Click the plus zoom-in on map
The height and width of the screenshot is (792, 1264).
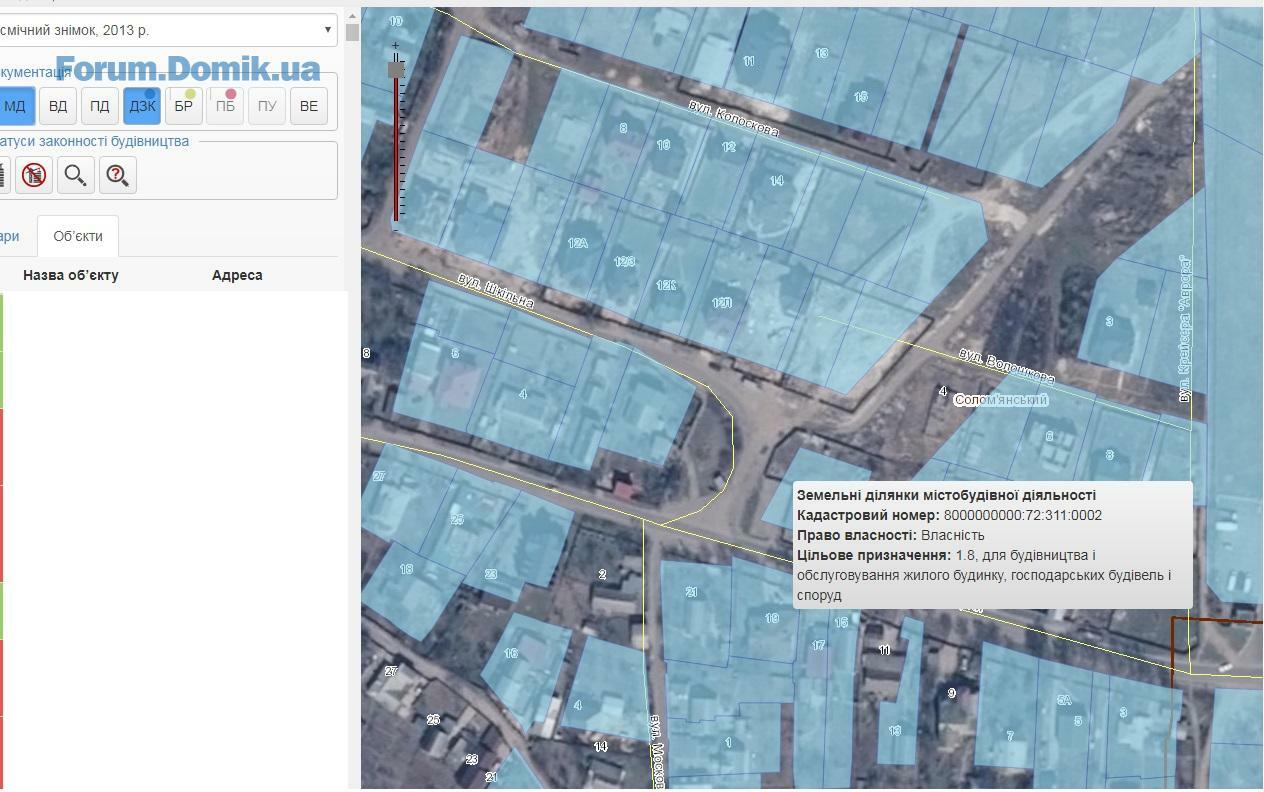pyautogui.click(x=396, y=46)
